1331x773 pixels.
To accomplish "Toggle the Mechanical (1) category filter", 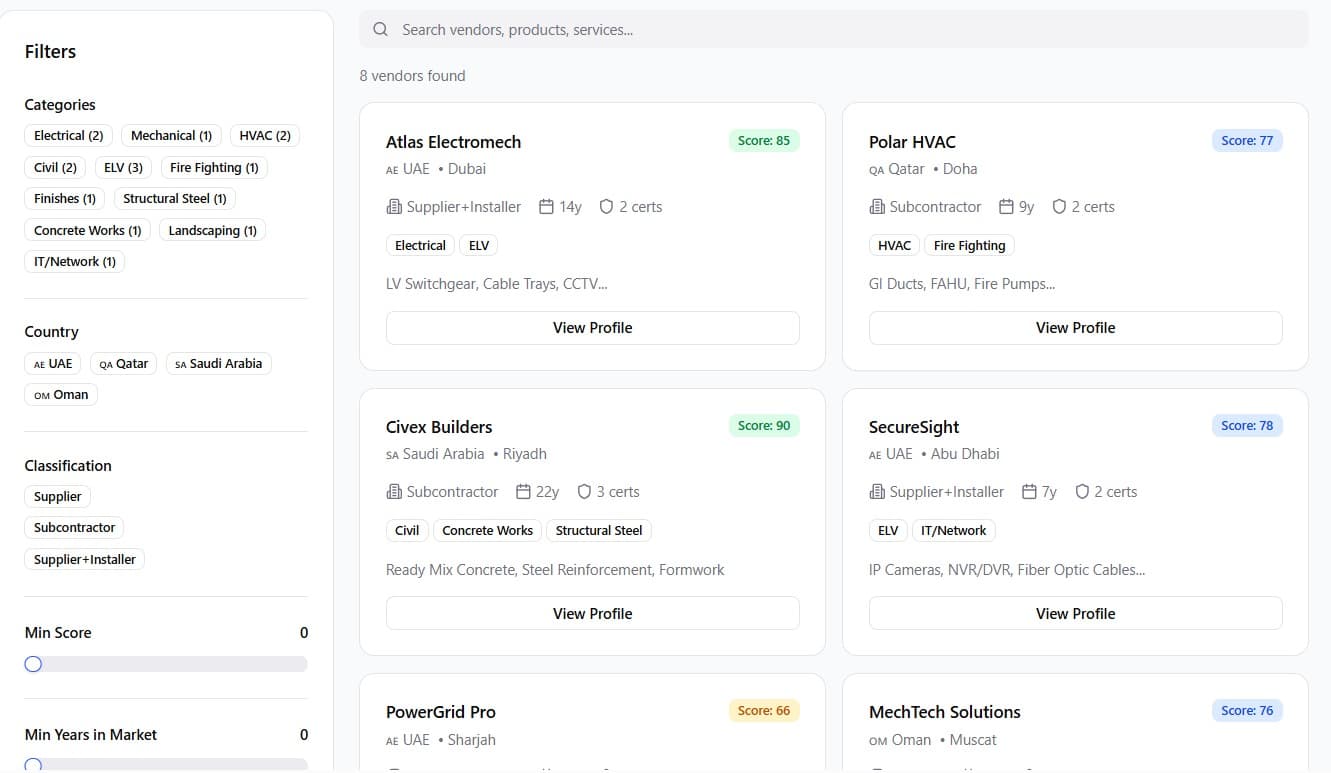I will tap(171, 136).
